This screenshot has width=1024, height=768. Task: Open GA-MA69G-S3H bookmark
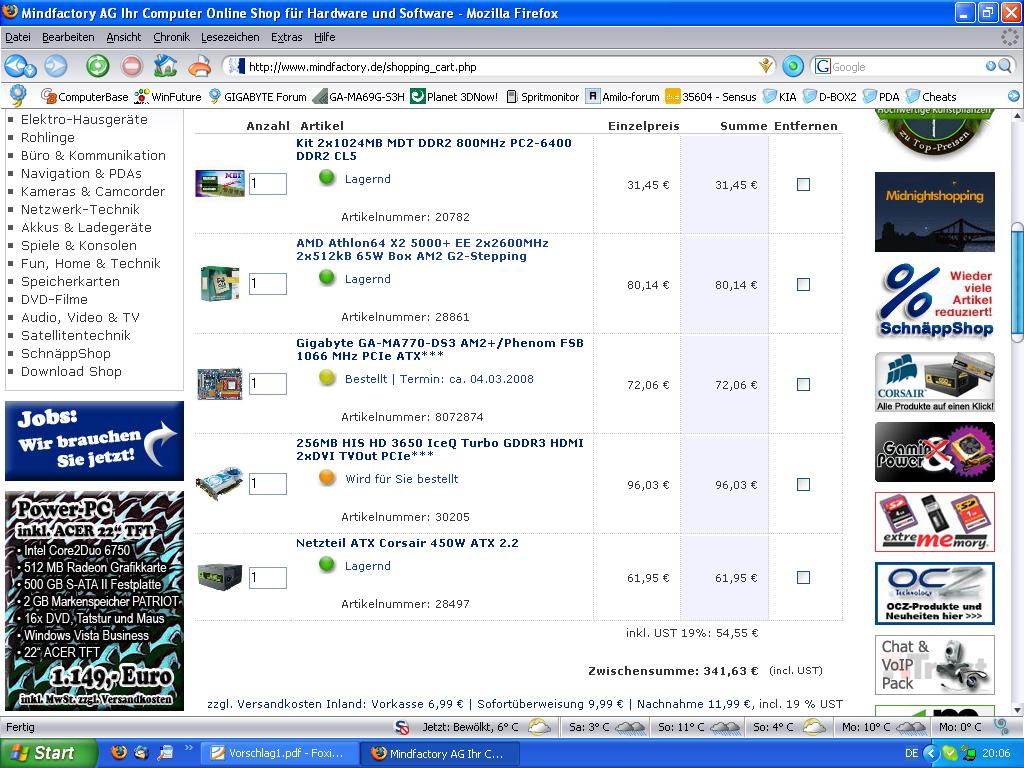point(359,97)
